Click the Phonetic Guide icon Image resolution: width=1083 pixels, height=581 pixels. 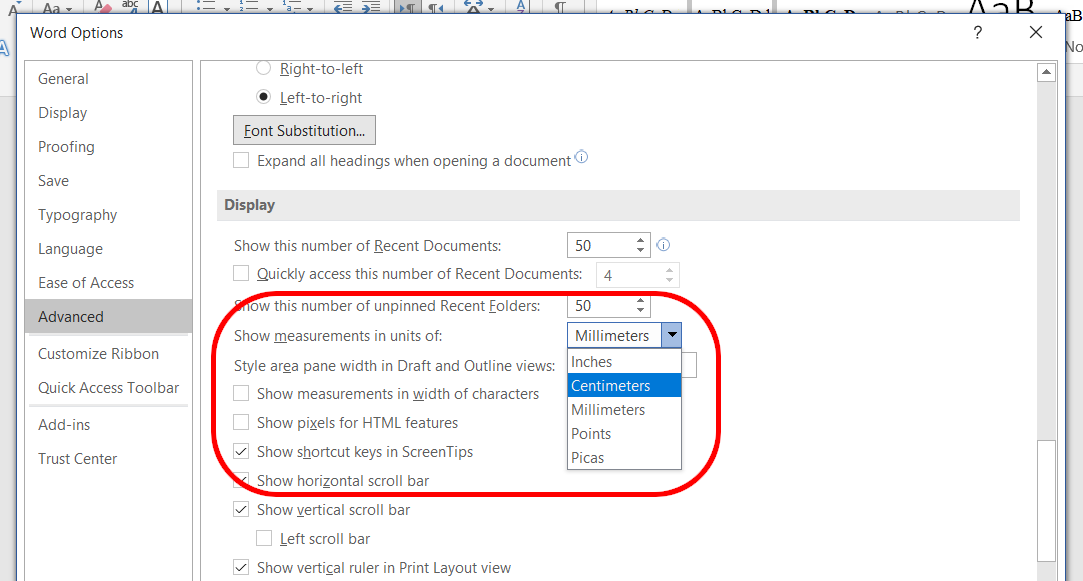point(130,8)
